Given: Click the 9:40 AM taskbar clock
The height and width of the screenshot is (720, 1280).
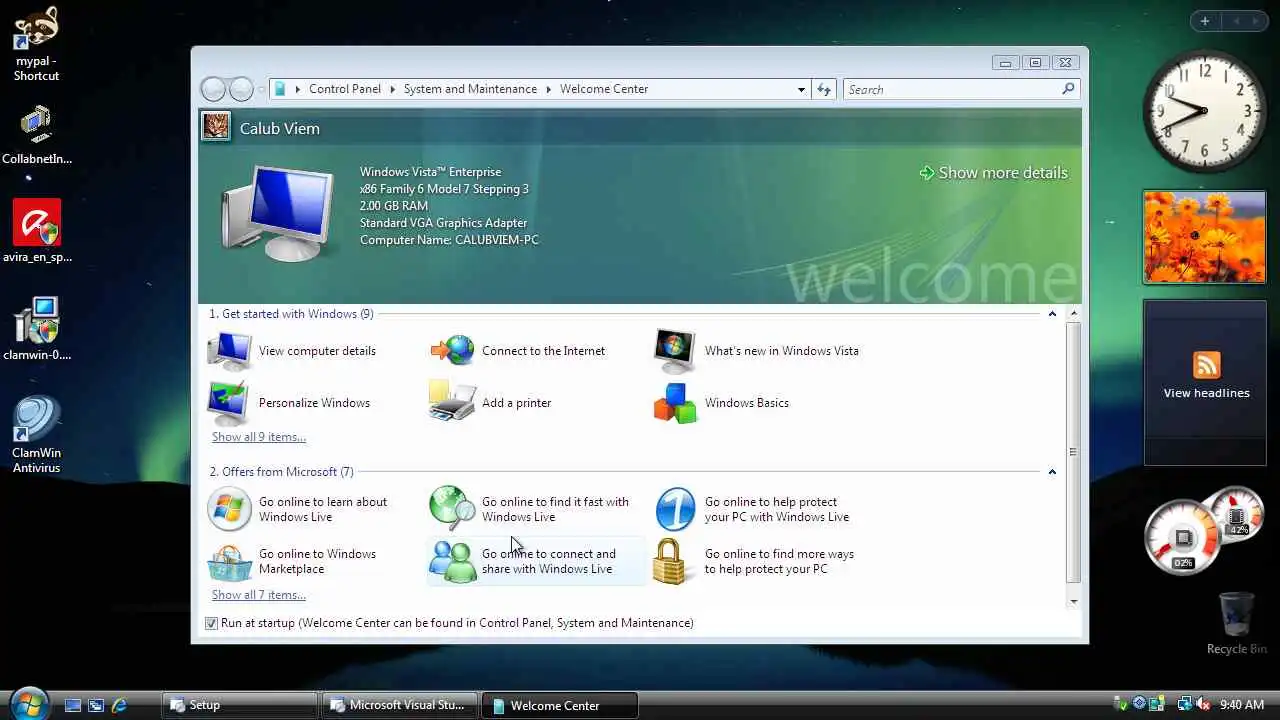Looking at the screenshot, I should (x=1242, y=705).
